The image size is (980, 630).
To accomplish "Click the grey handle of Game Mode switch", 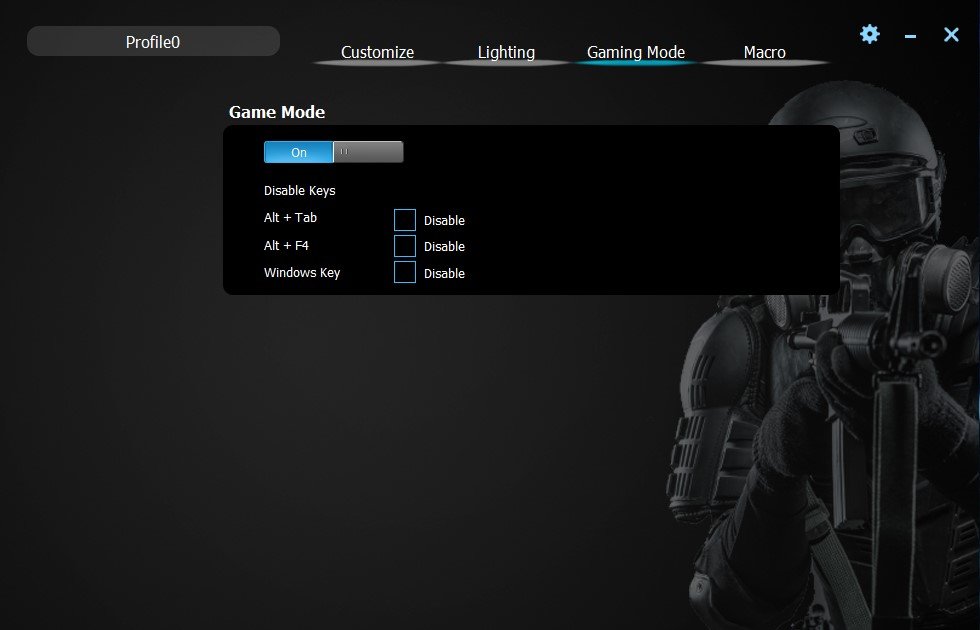I will point(368,152).
